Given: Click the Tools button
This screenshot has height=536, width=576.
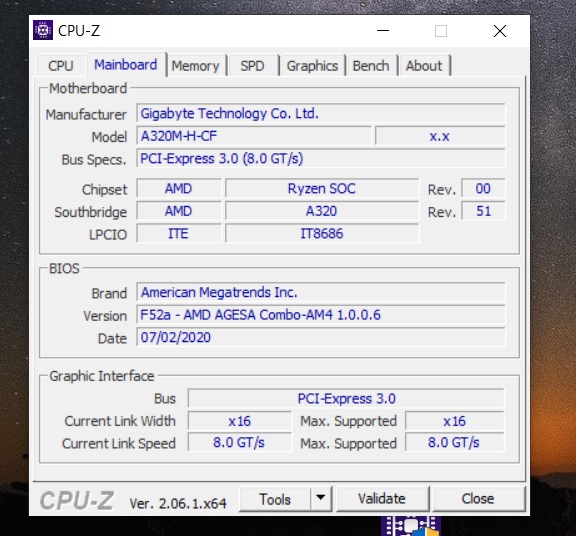Looking at the screenshot, I should [x=275, y=499].
